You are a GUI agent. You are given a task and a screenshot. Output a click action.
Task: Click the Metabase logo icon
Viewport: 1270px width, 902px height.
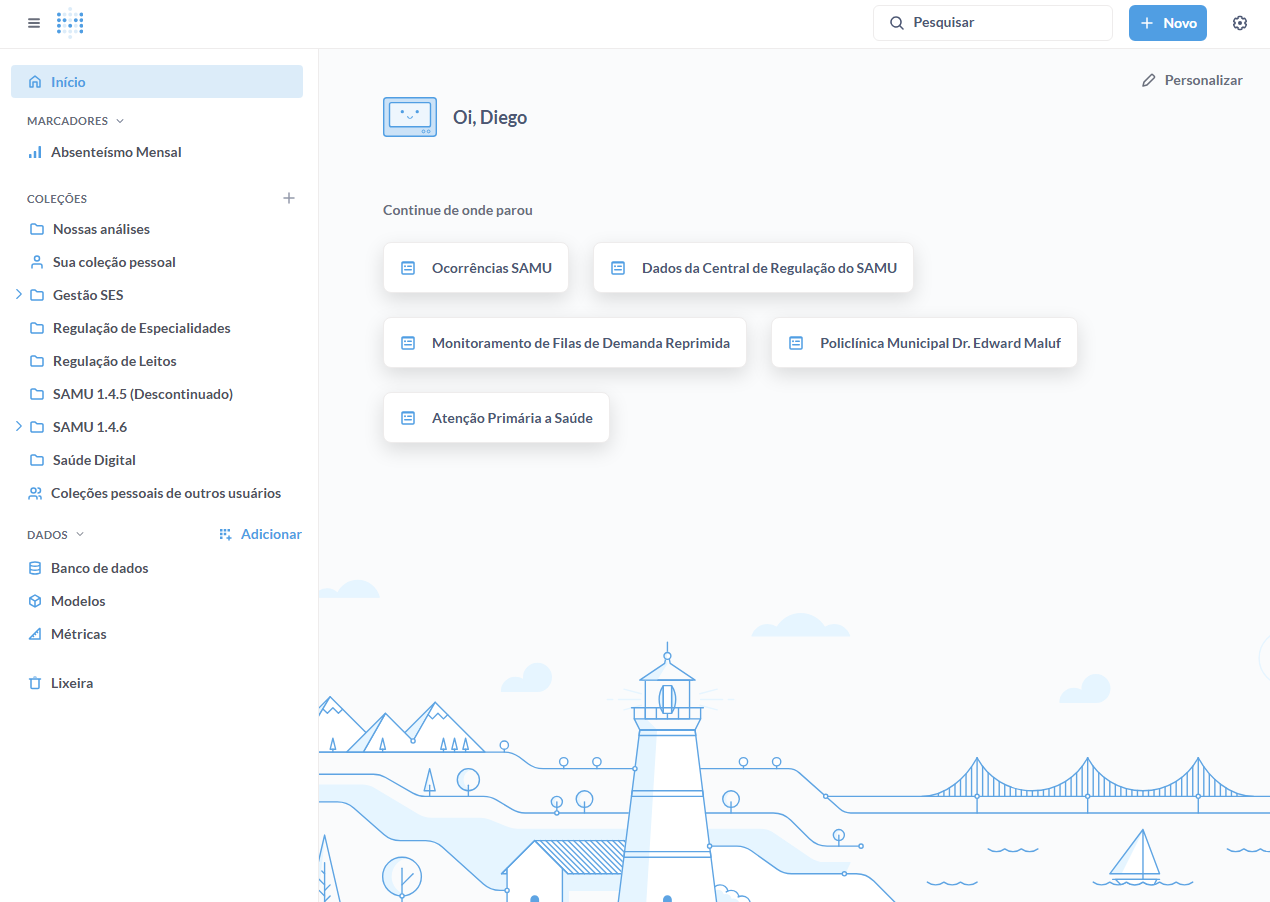pyautogui.click(x=70, y=23)
